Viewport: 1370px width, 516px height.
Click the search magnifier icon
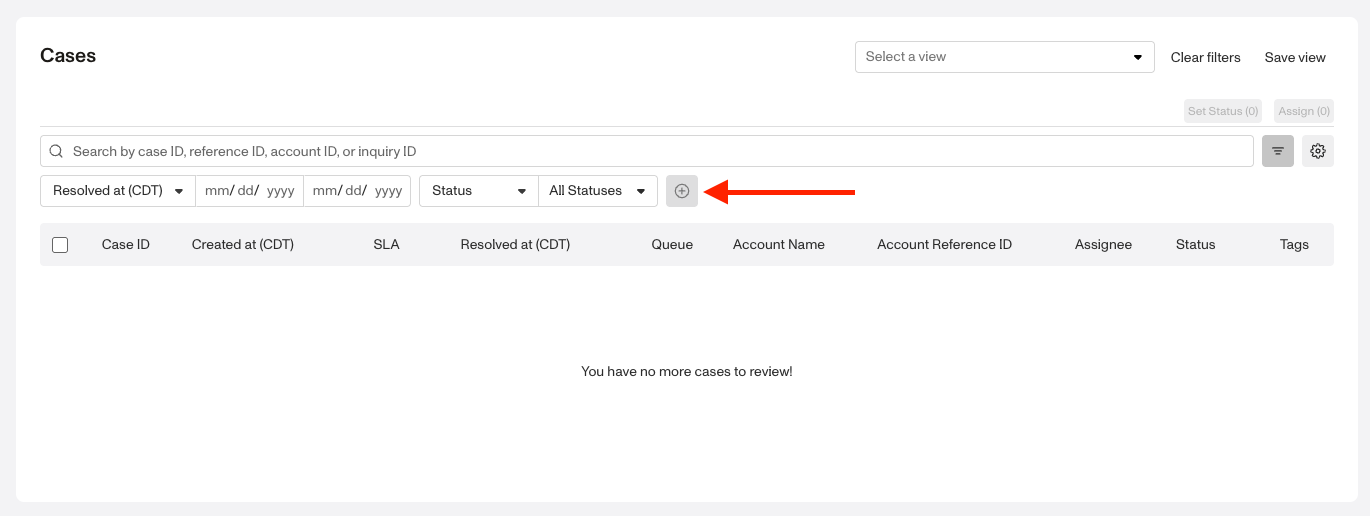click(x=57, y=151)
